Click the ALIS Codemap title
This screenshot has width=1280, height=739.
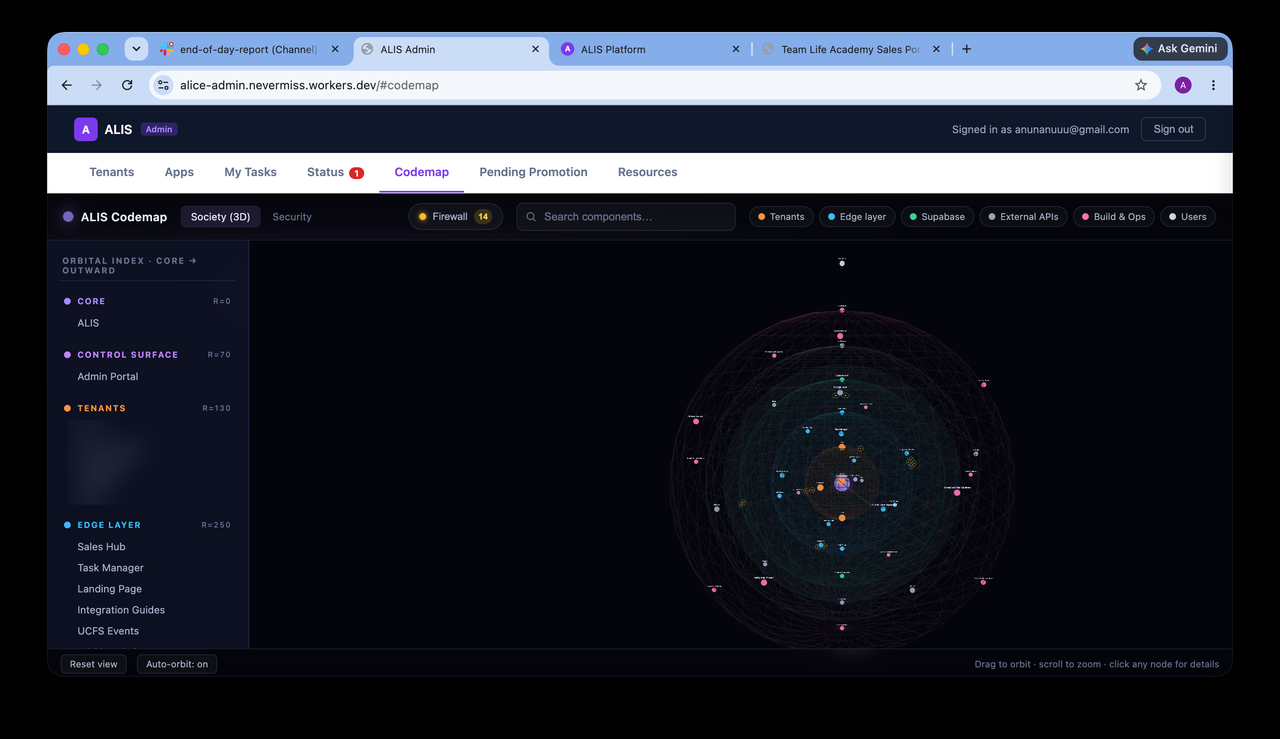(124, 217)
